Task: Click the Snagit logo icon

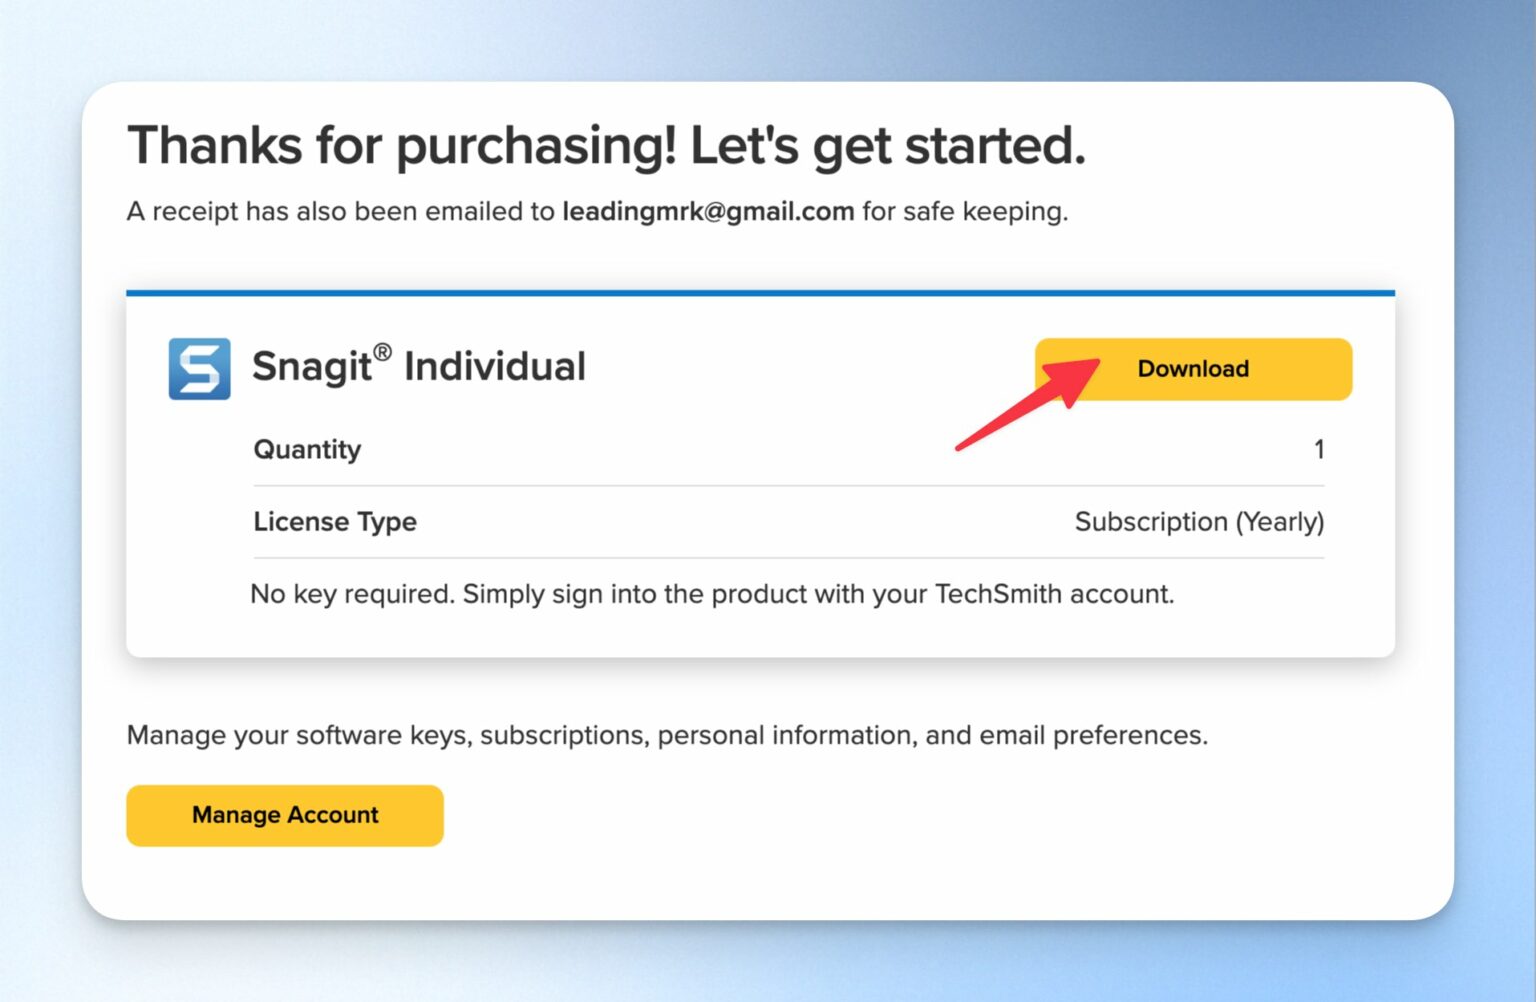Action: point(199,369)
